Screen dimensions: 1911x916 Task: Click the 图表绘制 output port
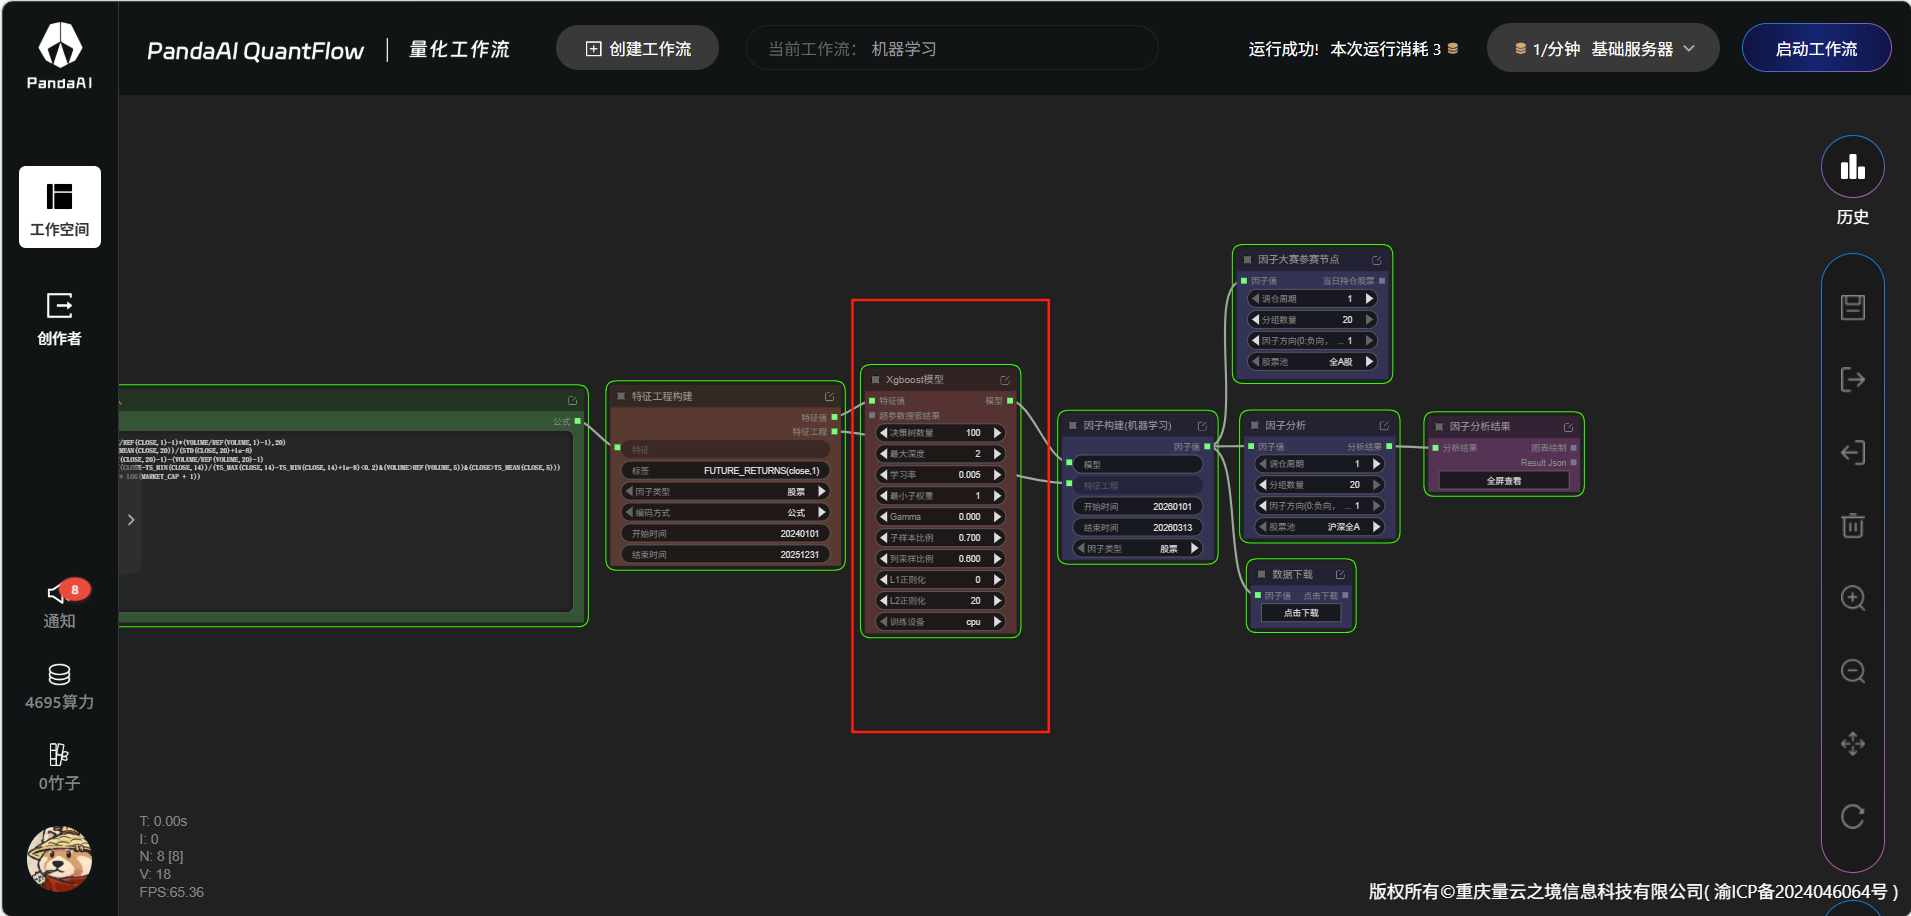point(1573,448)
